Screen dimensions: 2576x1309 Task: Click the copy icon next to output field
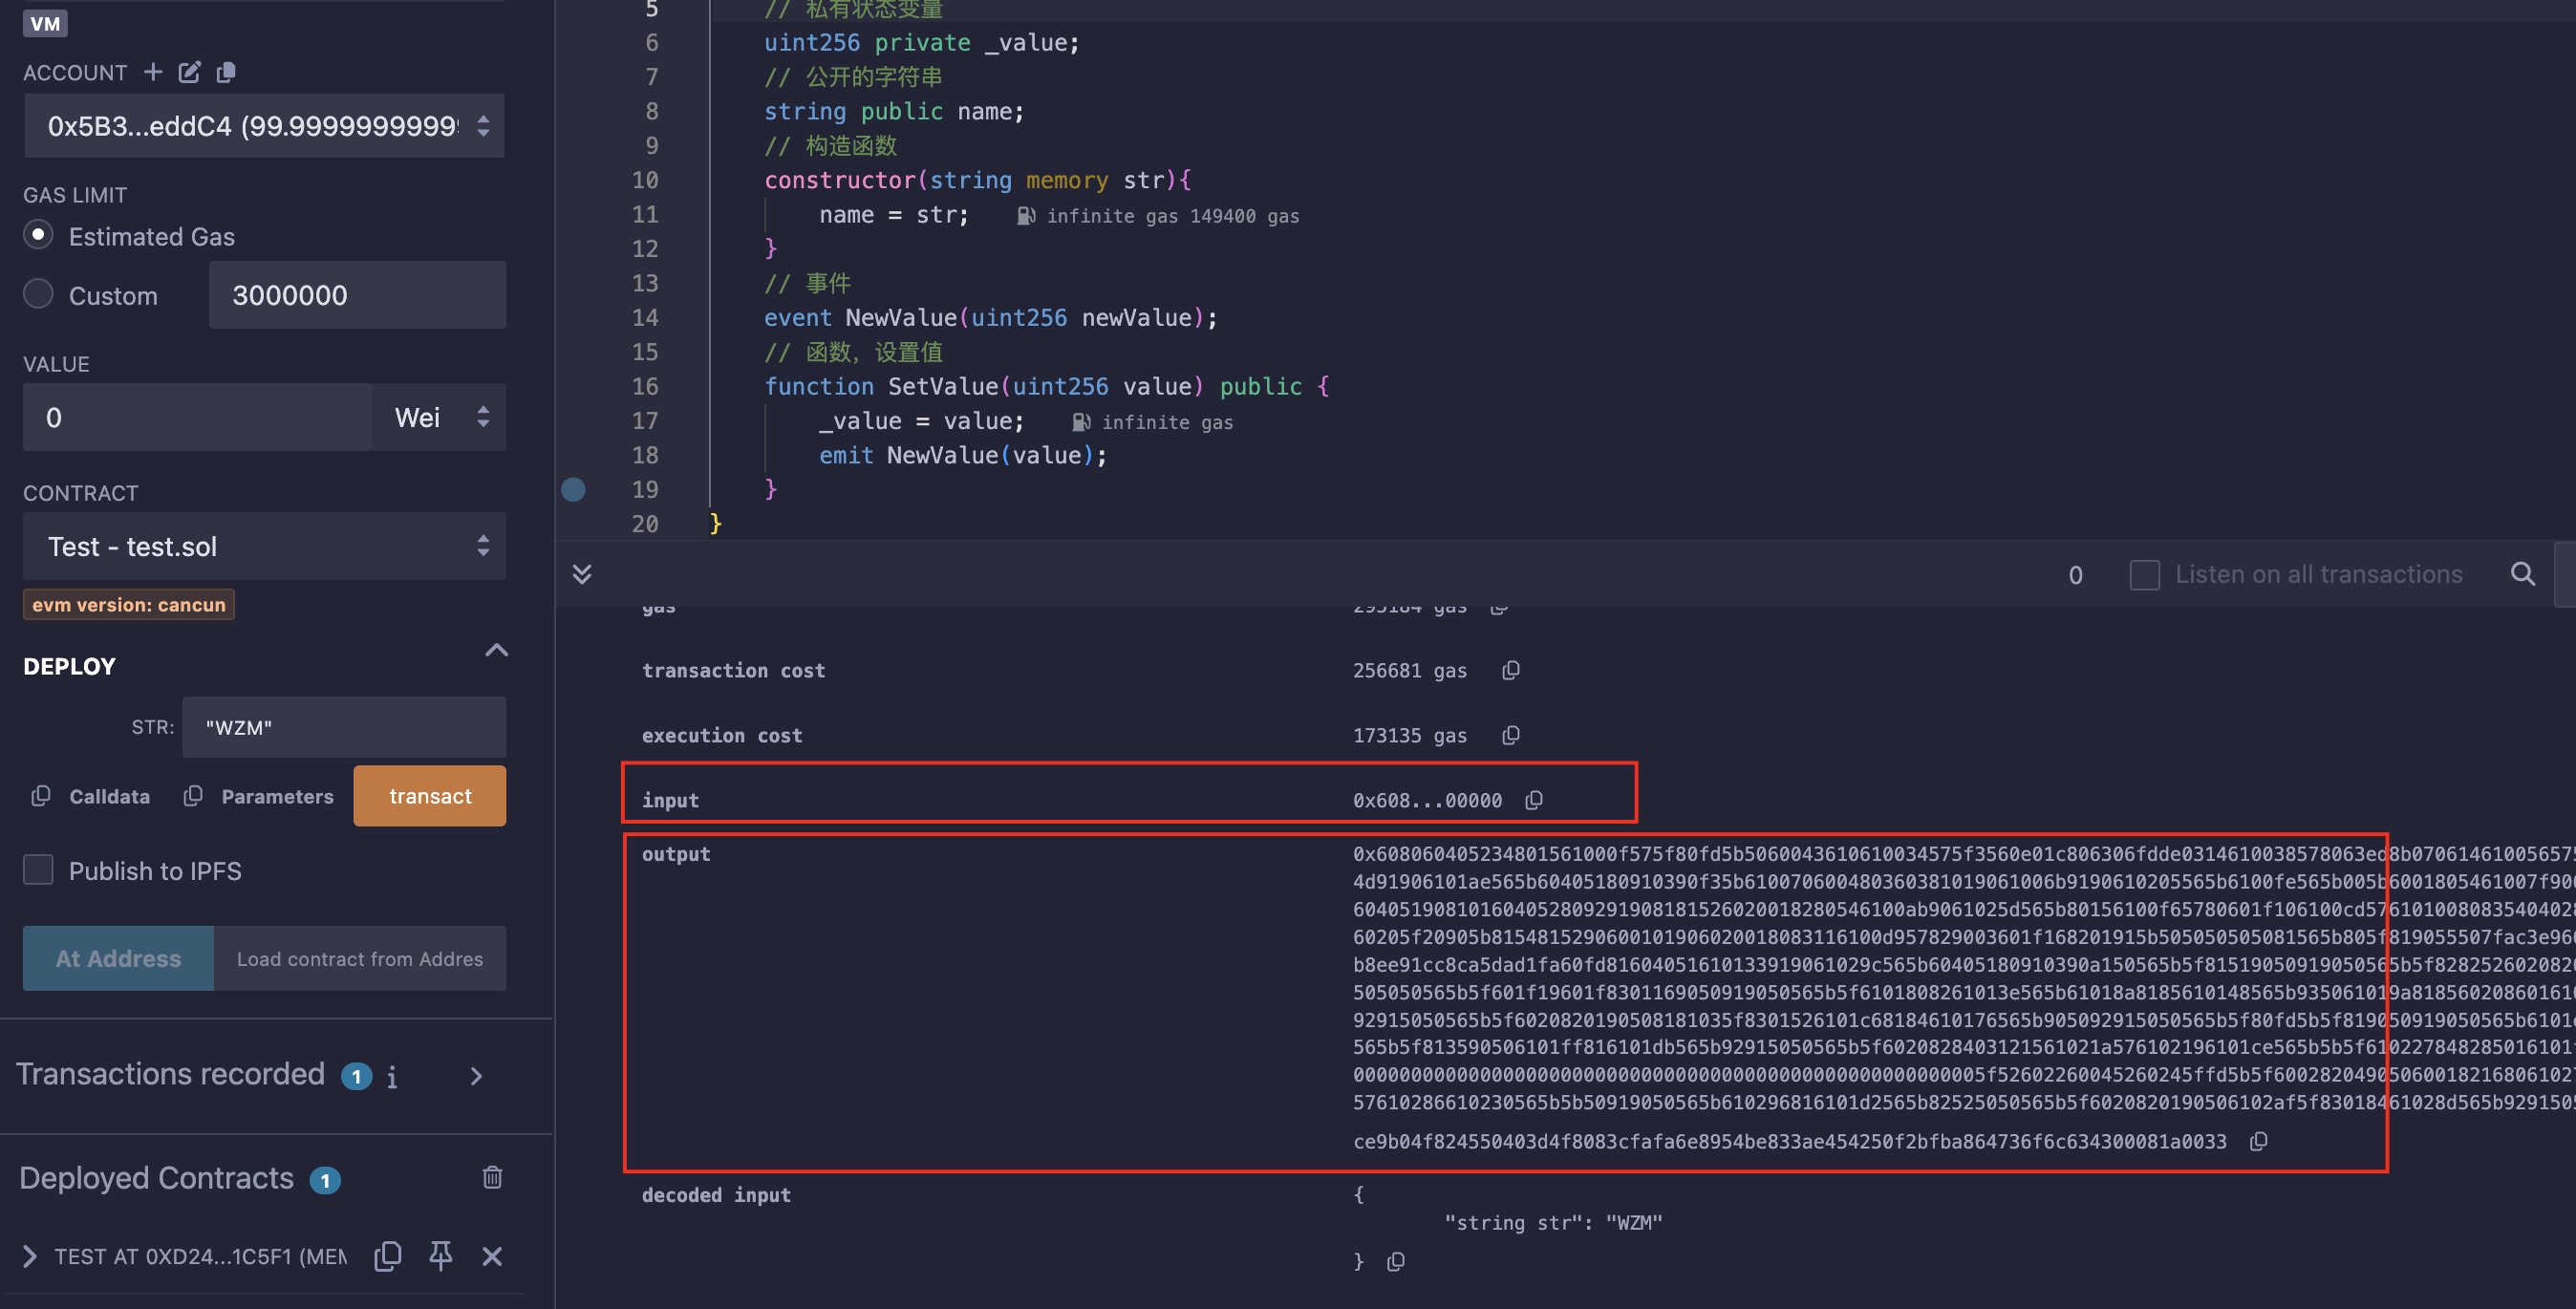(2259, 1141)
